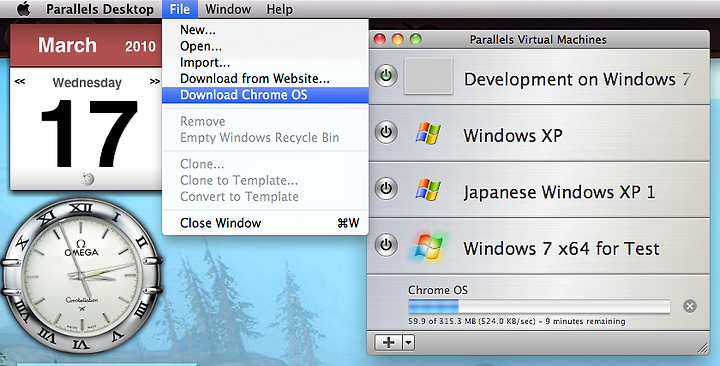
Task: Zoom the Parallels Virtual Machines window
Action: (416, 39)
